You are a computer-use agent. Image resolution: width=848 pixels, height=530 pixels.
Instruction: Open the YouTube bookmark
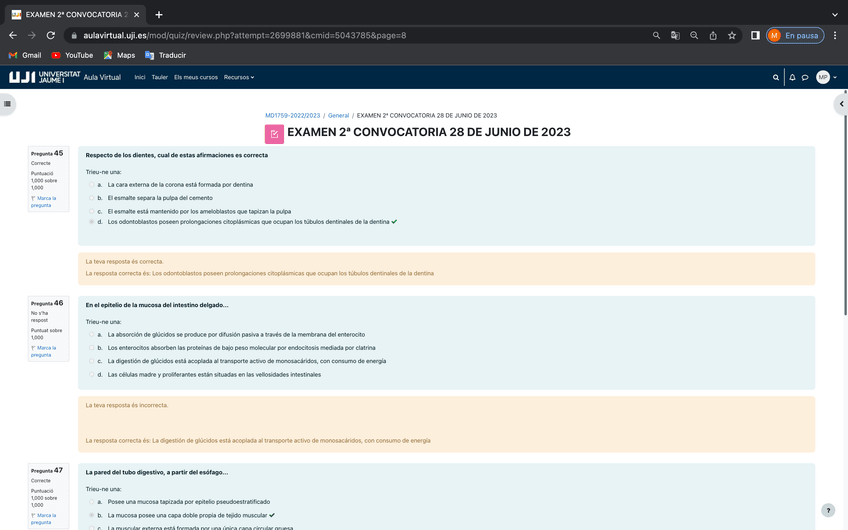click(x=72, y=55)
